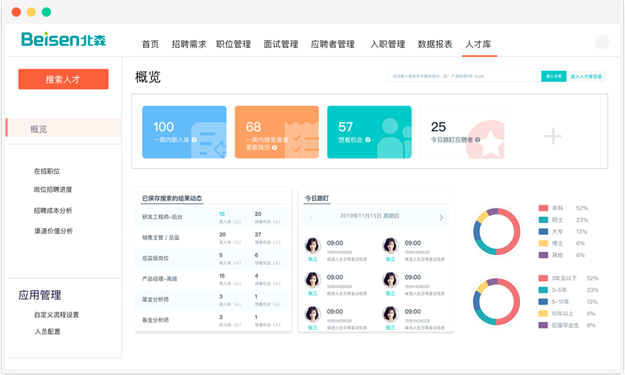Switch to 数据报表 tab
625x375 pixels.
point(435,44)
